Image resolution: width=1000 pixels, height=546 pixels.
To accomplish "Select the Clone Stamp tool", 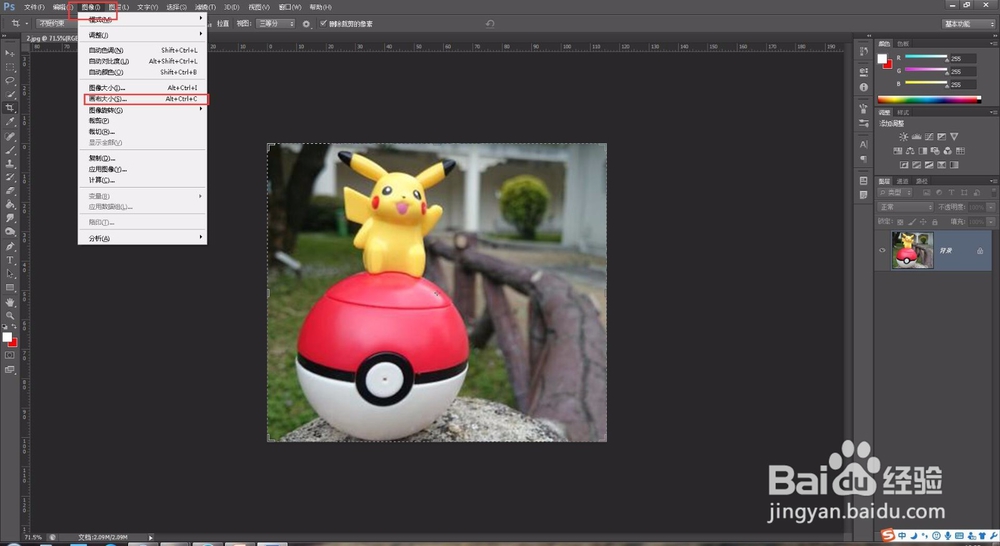I will [10, 164].
